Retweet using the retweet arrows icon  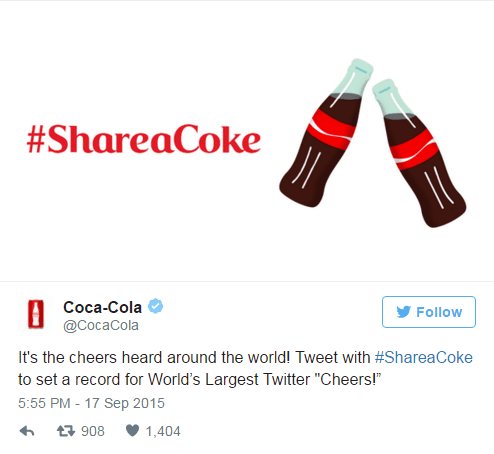(66, 431)
